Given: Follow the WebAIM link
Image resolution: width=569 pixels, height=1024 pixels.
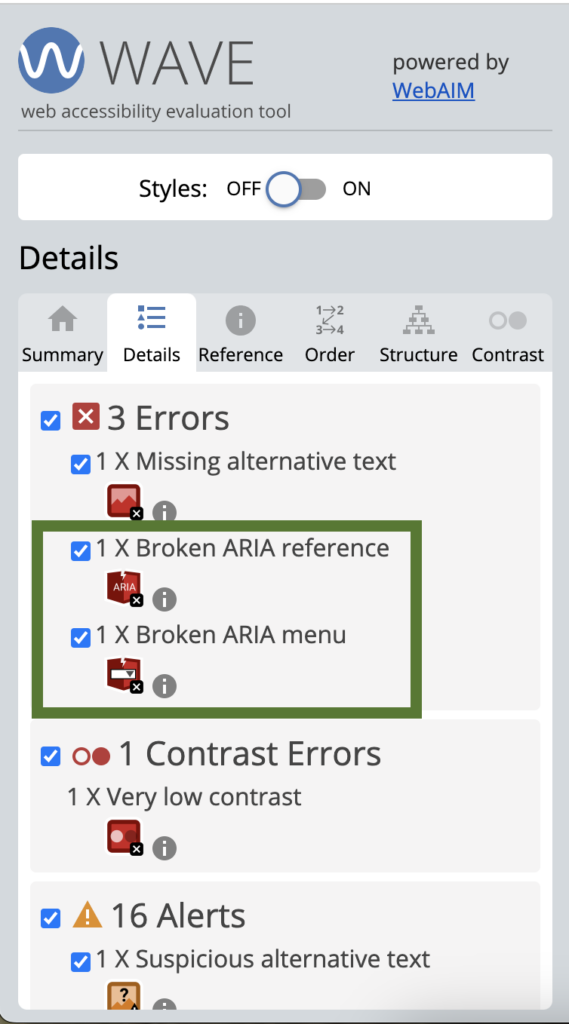Looking at the screenshot, I should pos(433,89).
